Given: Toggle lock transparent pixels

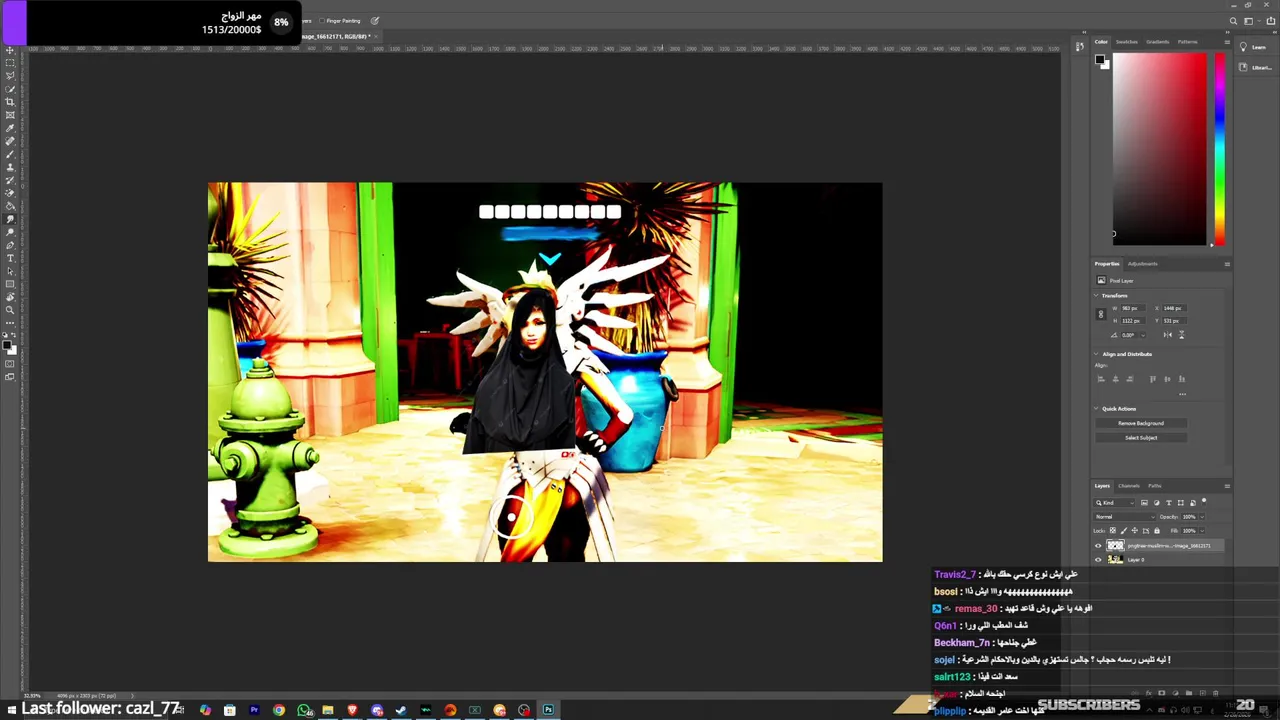Looking at the screenshot, I should [1113, 531].
